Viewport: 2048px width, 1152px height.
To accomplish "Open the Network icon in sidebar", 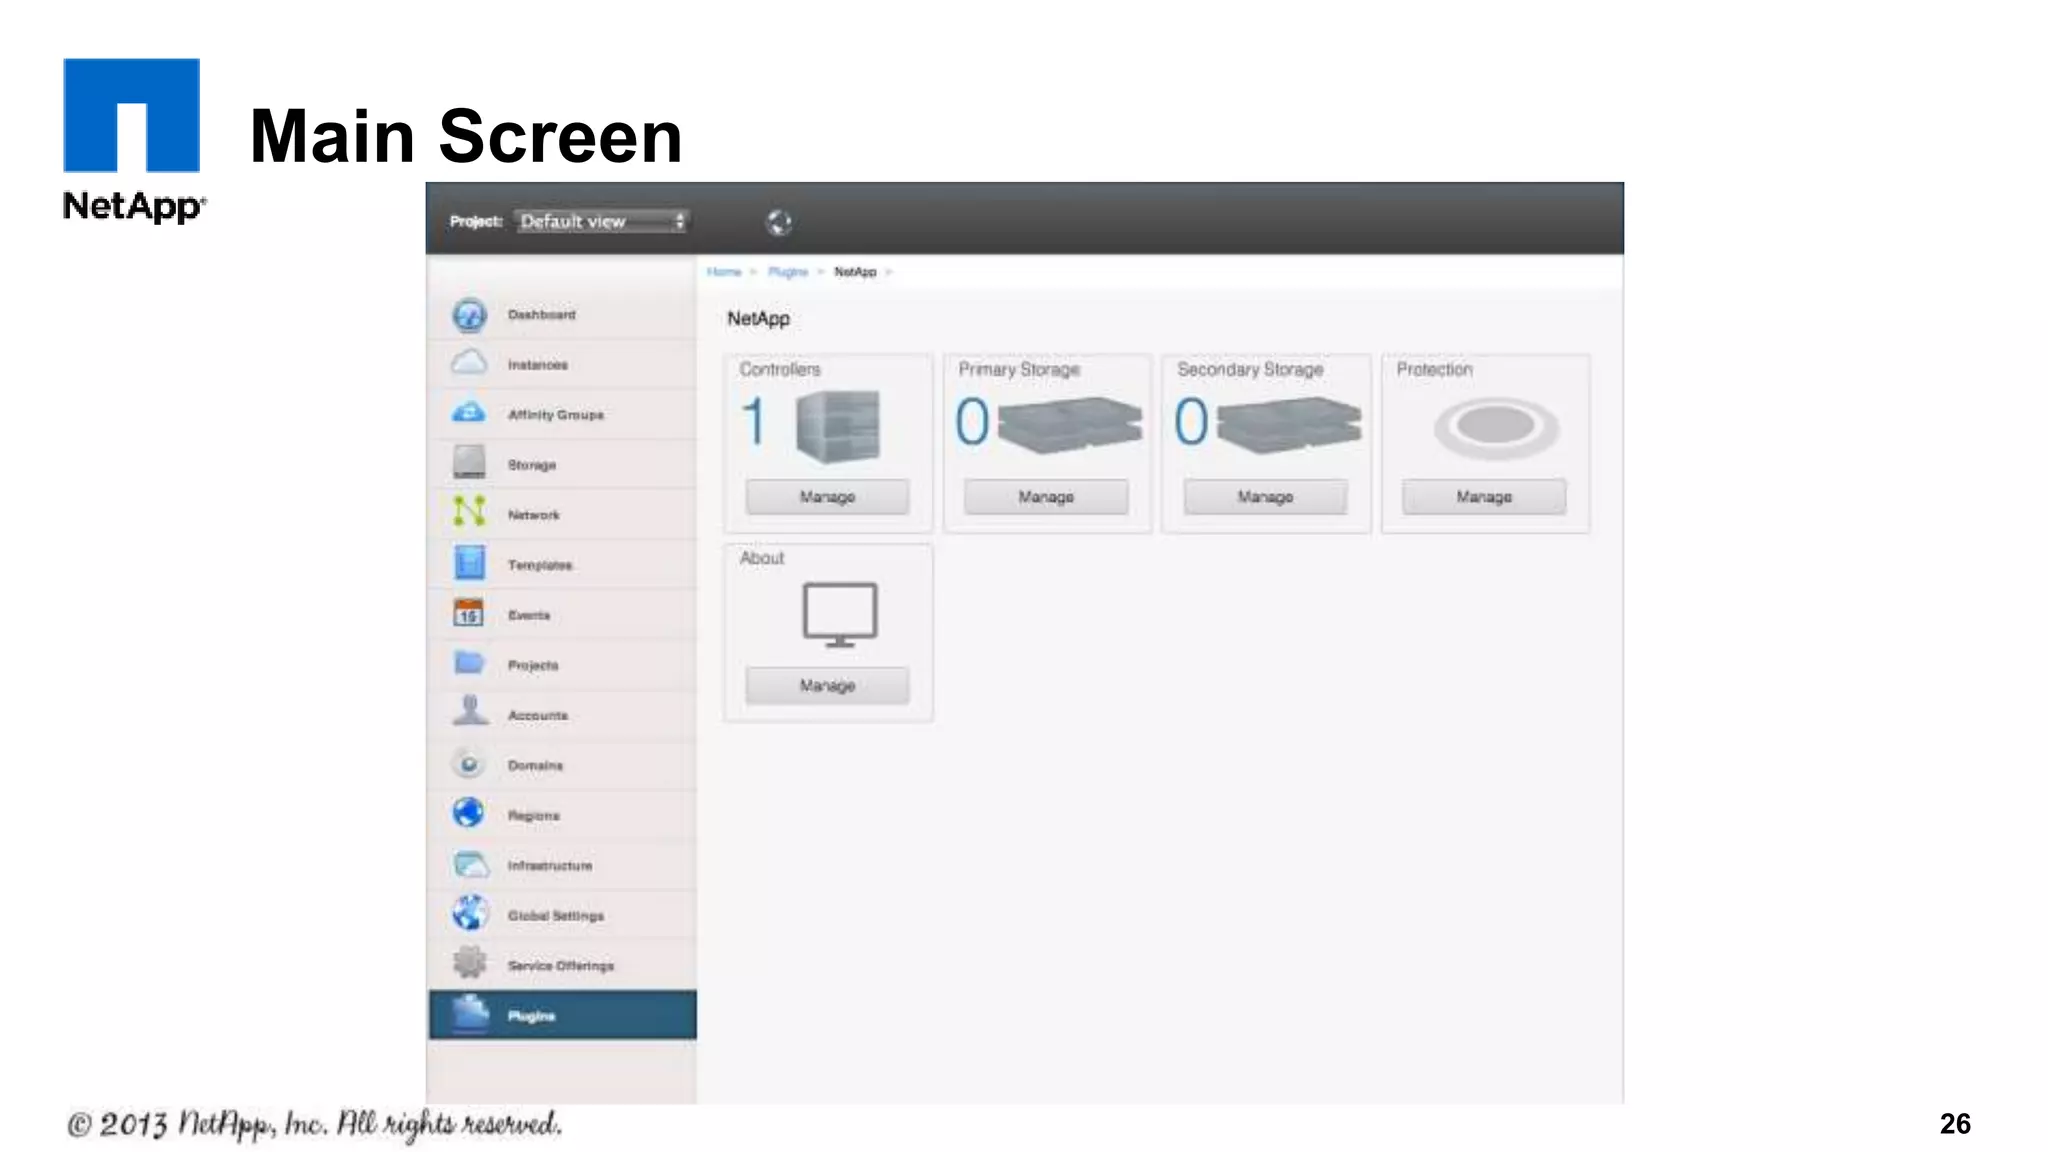I will [x=469, y=511].
